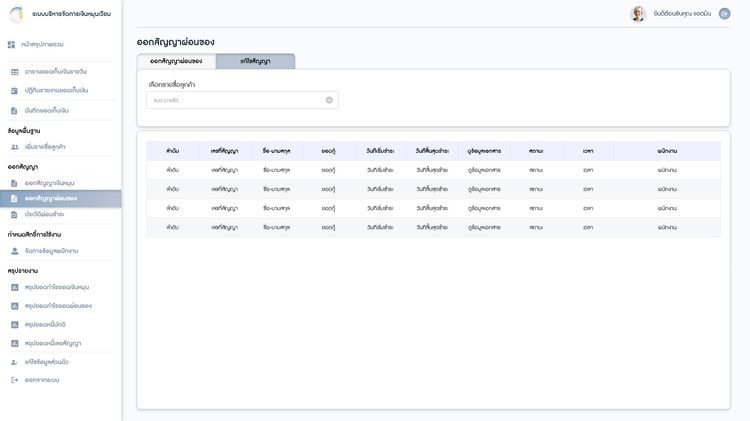Click the person icon for จัดการข้อมูลพนักงาน

click(x=14, y=250)
